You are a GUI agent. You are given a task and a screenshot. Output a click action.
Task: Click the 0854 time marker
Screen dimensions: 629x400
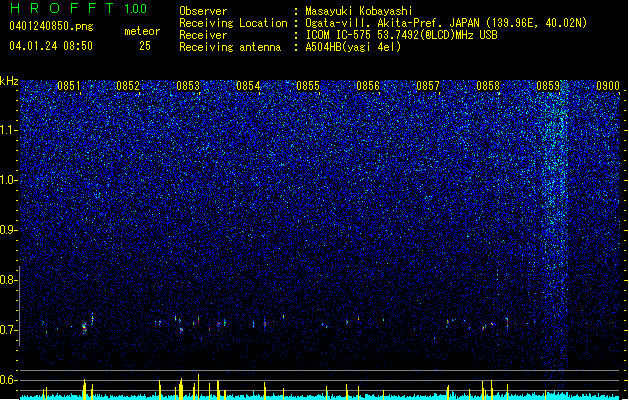coord(248,86)
